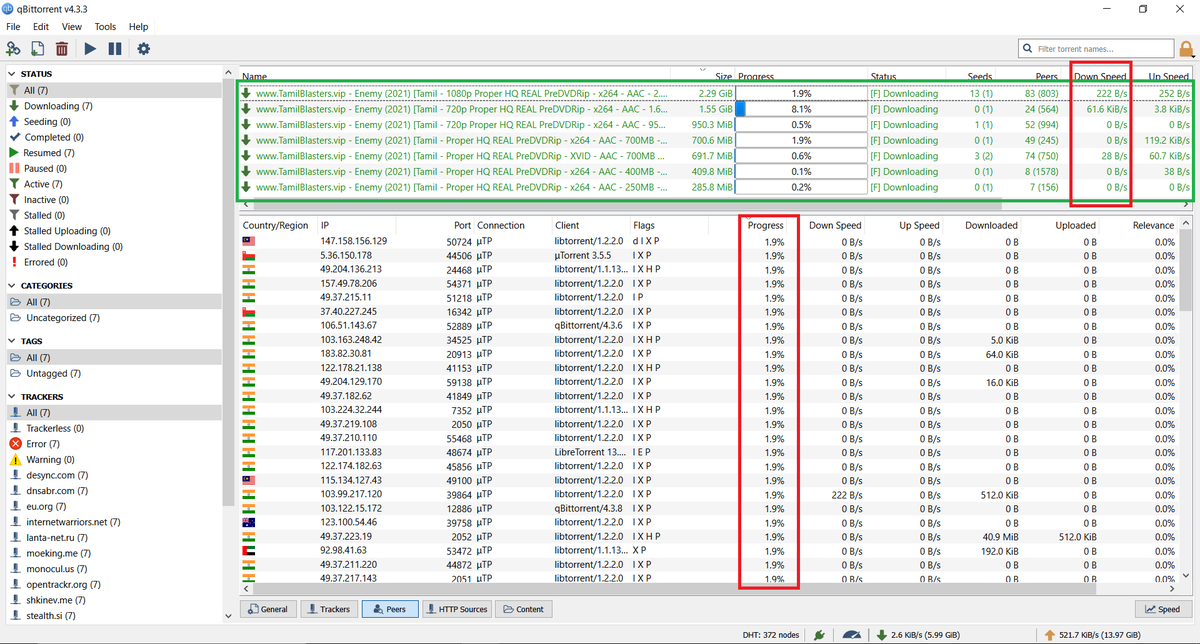Collapse the CATEGORIES section chevron
Image resolution: width=1200 pixels, height=644 pixels.
[x=12, y=286]
